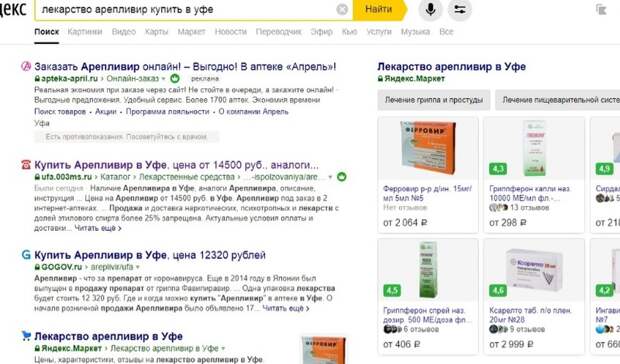The height and width of the screenshot is (364, 620).
Task: Open 'Ксарелто таб. п/о плен. 20мг №28' link
Action: (531, 315)
